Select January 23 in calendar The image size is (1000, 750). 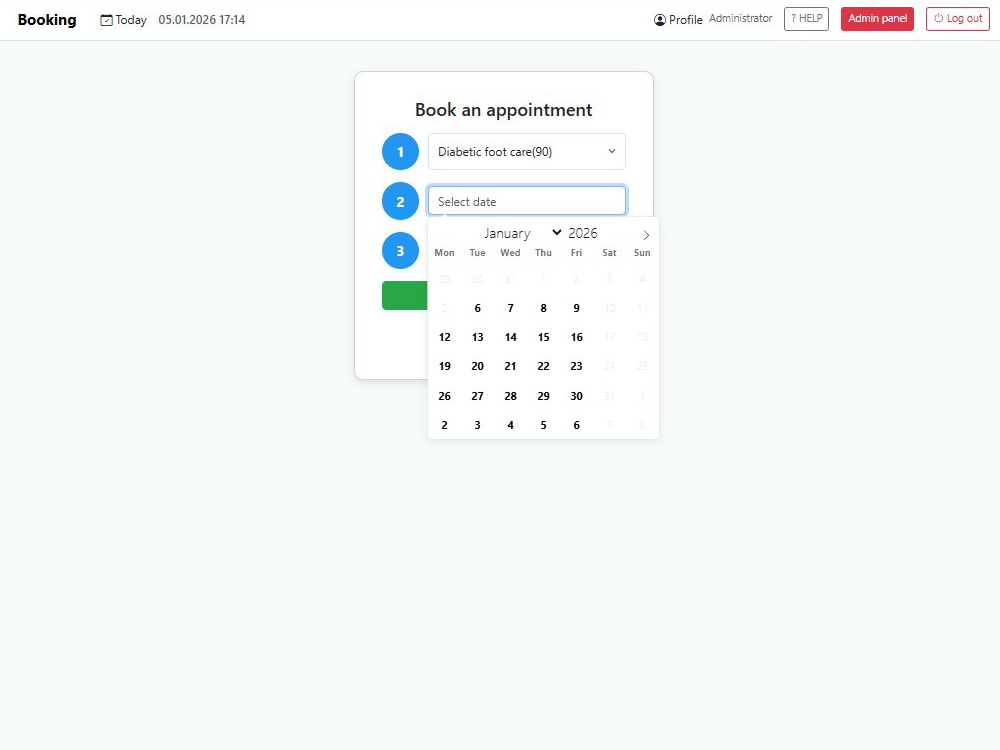tap(577, 366)
